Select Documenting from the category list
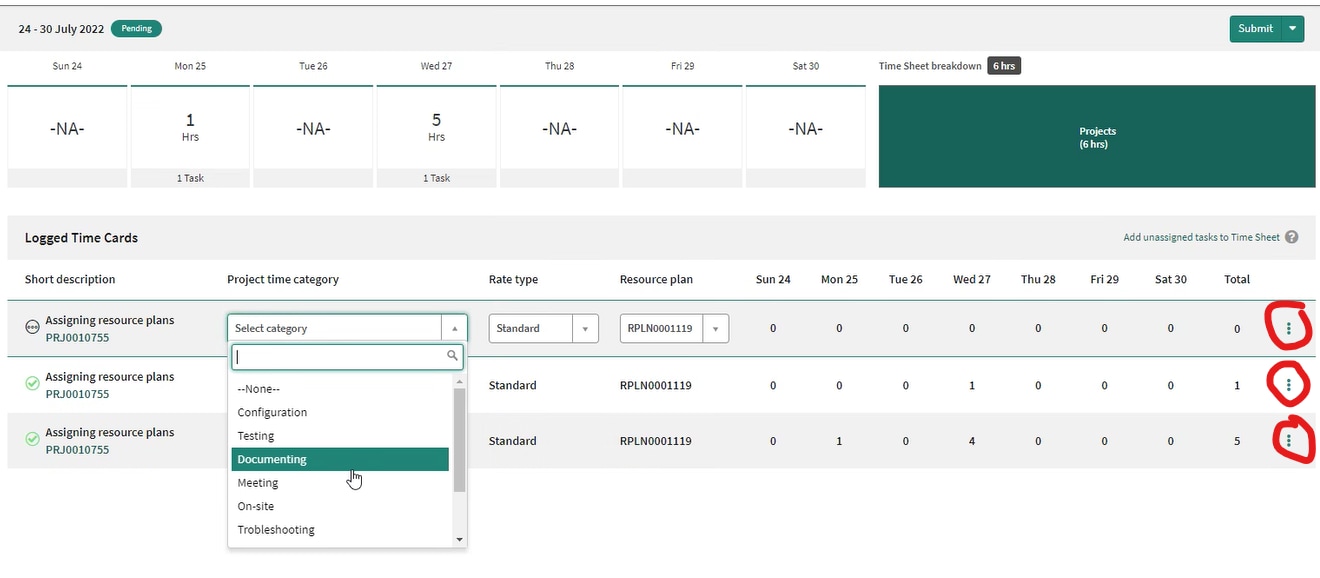The height and width of the screenshot is (578, 1320). pos(272,460)
